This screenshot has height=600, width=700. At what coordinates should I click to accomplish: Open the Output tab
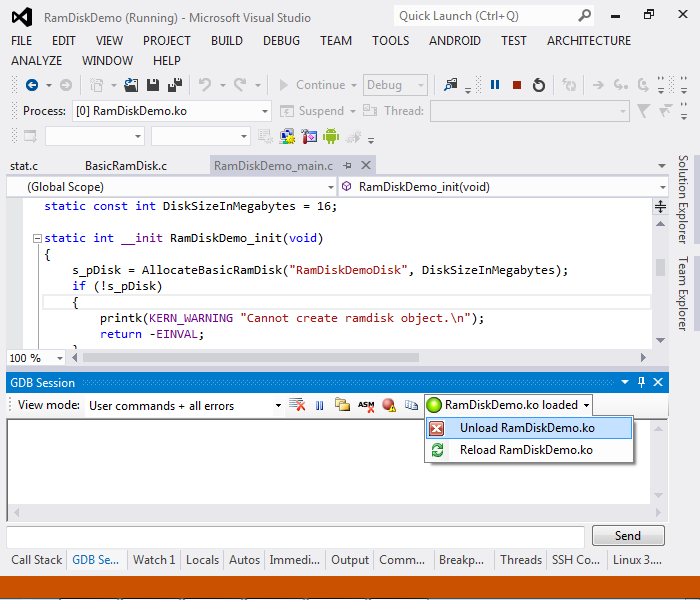[350, 560]
